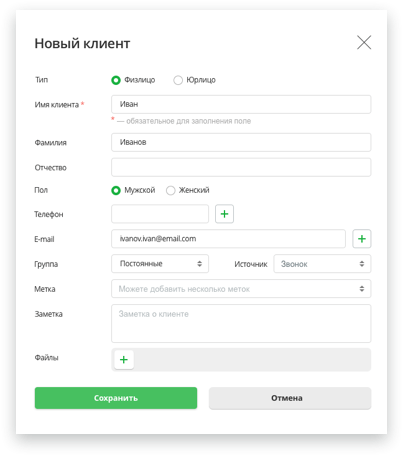This screenshot has width=403, height=456.
Task: Click the Заметка о клиенте text area
Action: pos(241,323)
